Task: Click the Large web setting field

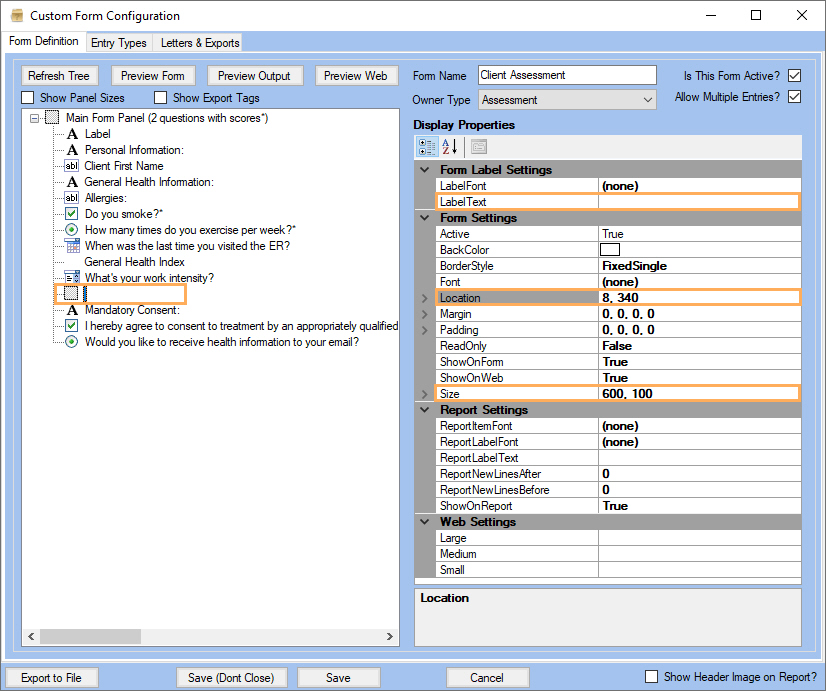Action: click(x=700, y=538)
